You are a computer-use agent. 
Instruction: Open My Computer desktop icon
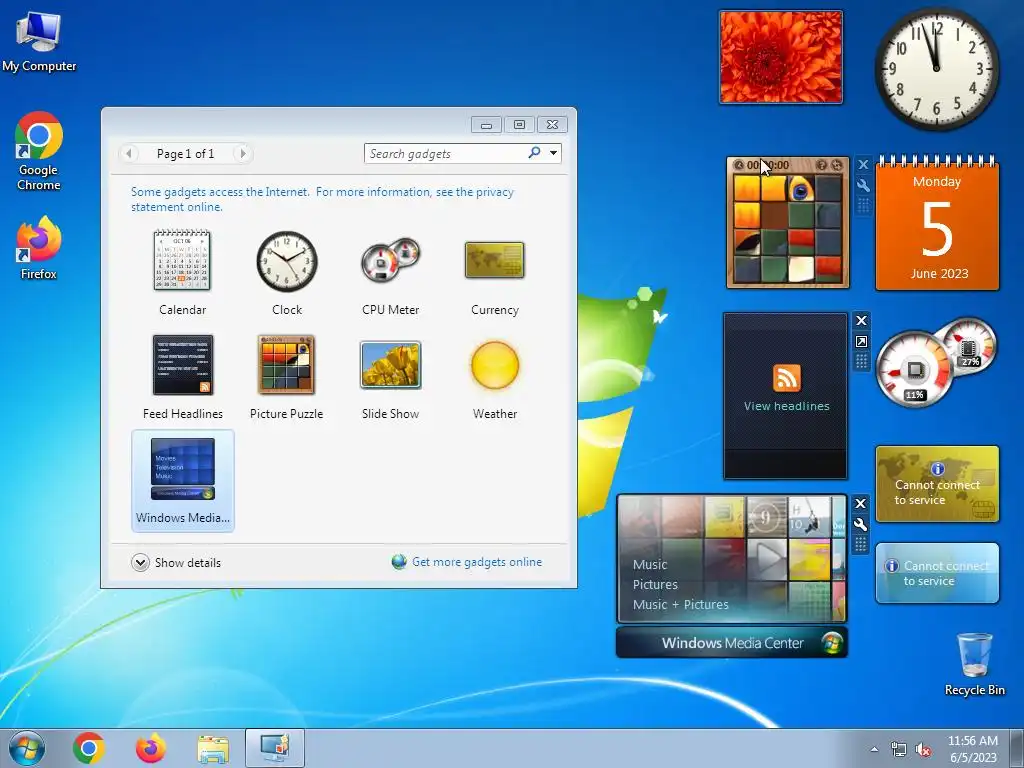(x=39, y=42)
